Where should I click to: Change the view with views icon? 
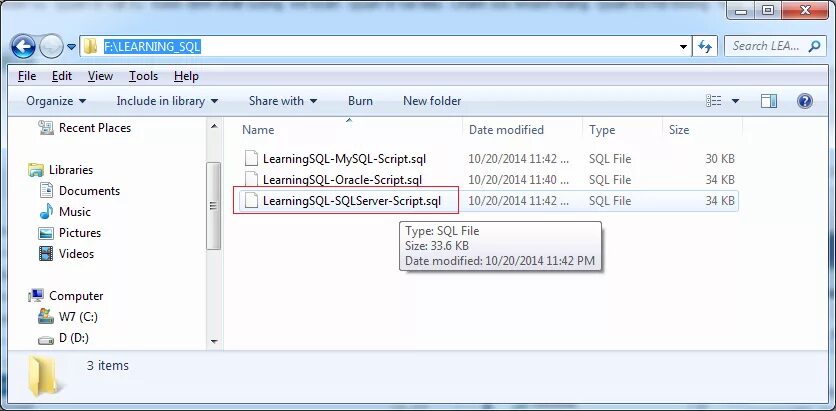pos(713,101)
